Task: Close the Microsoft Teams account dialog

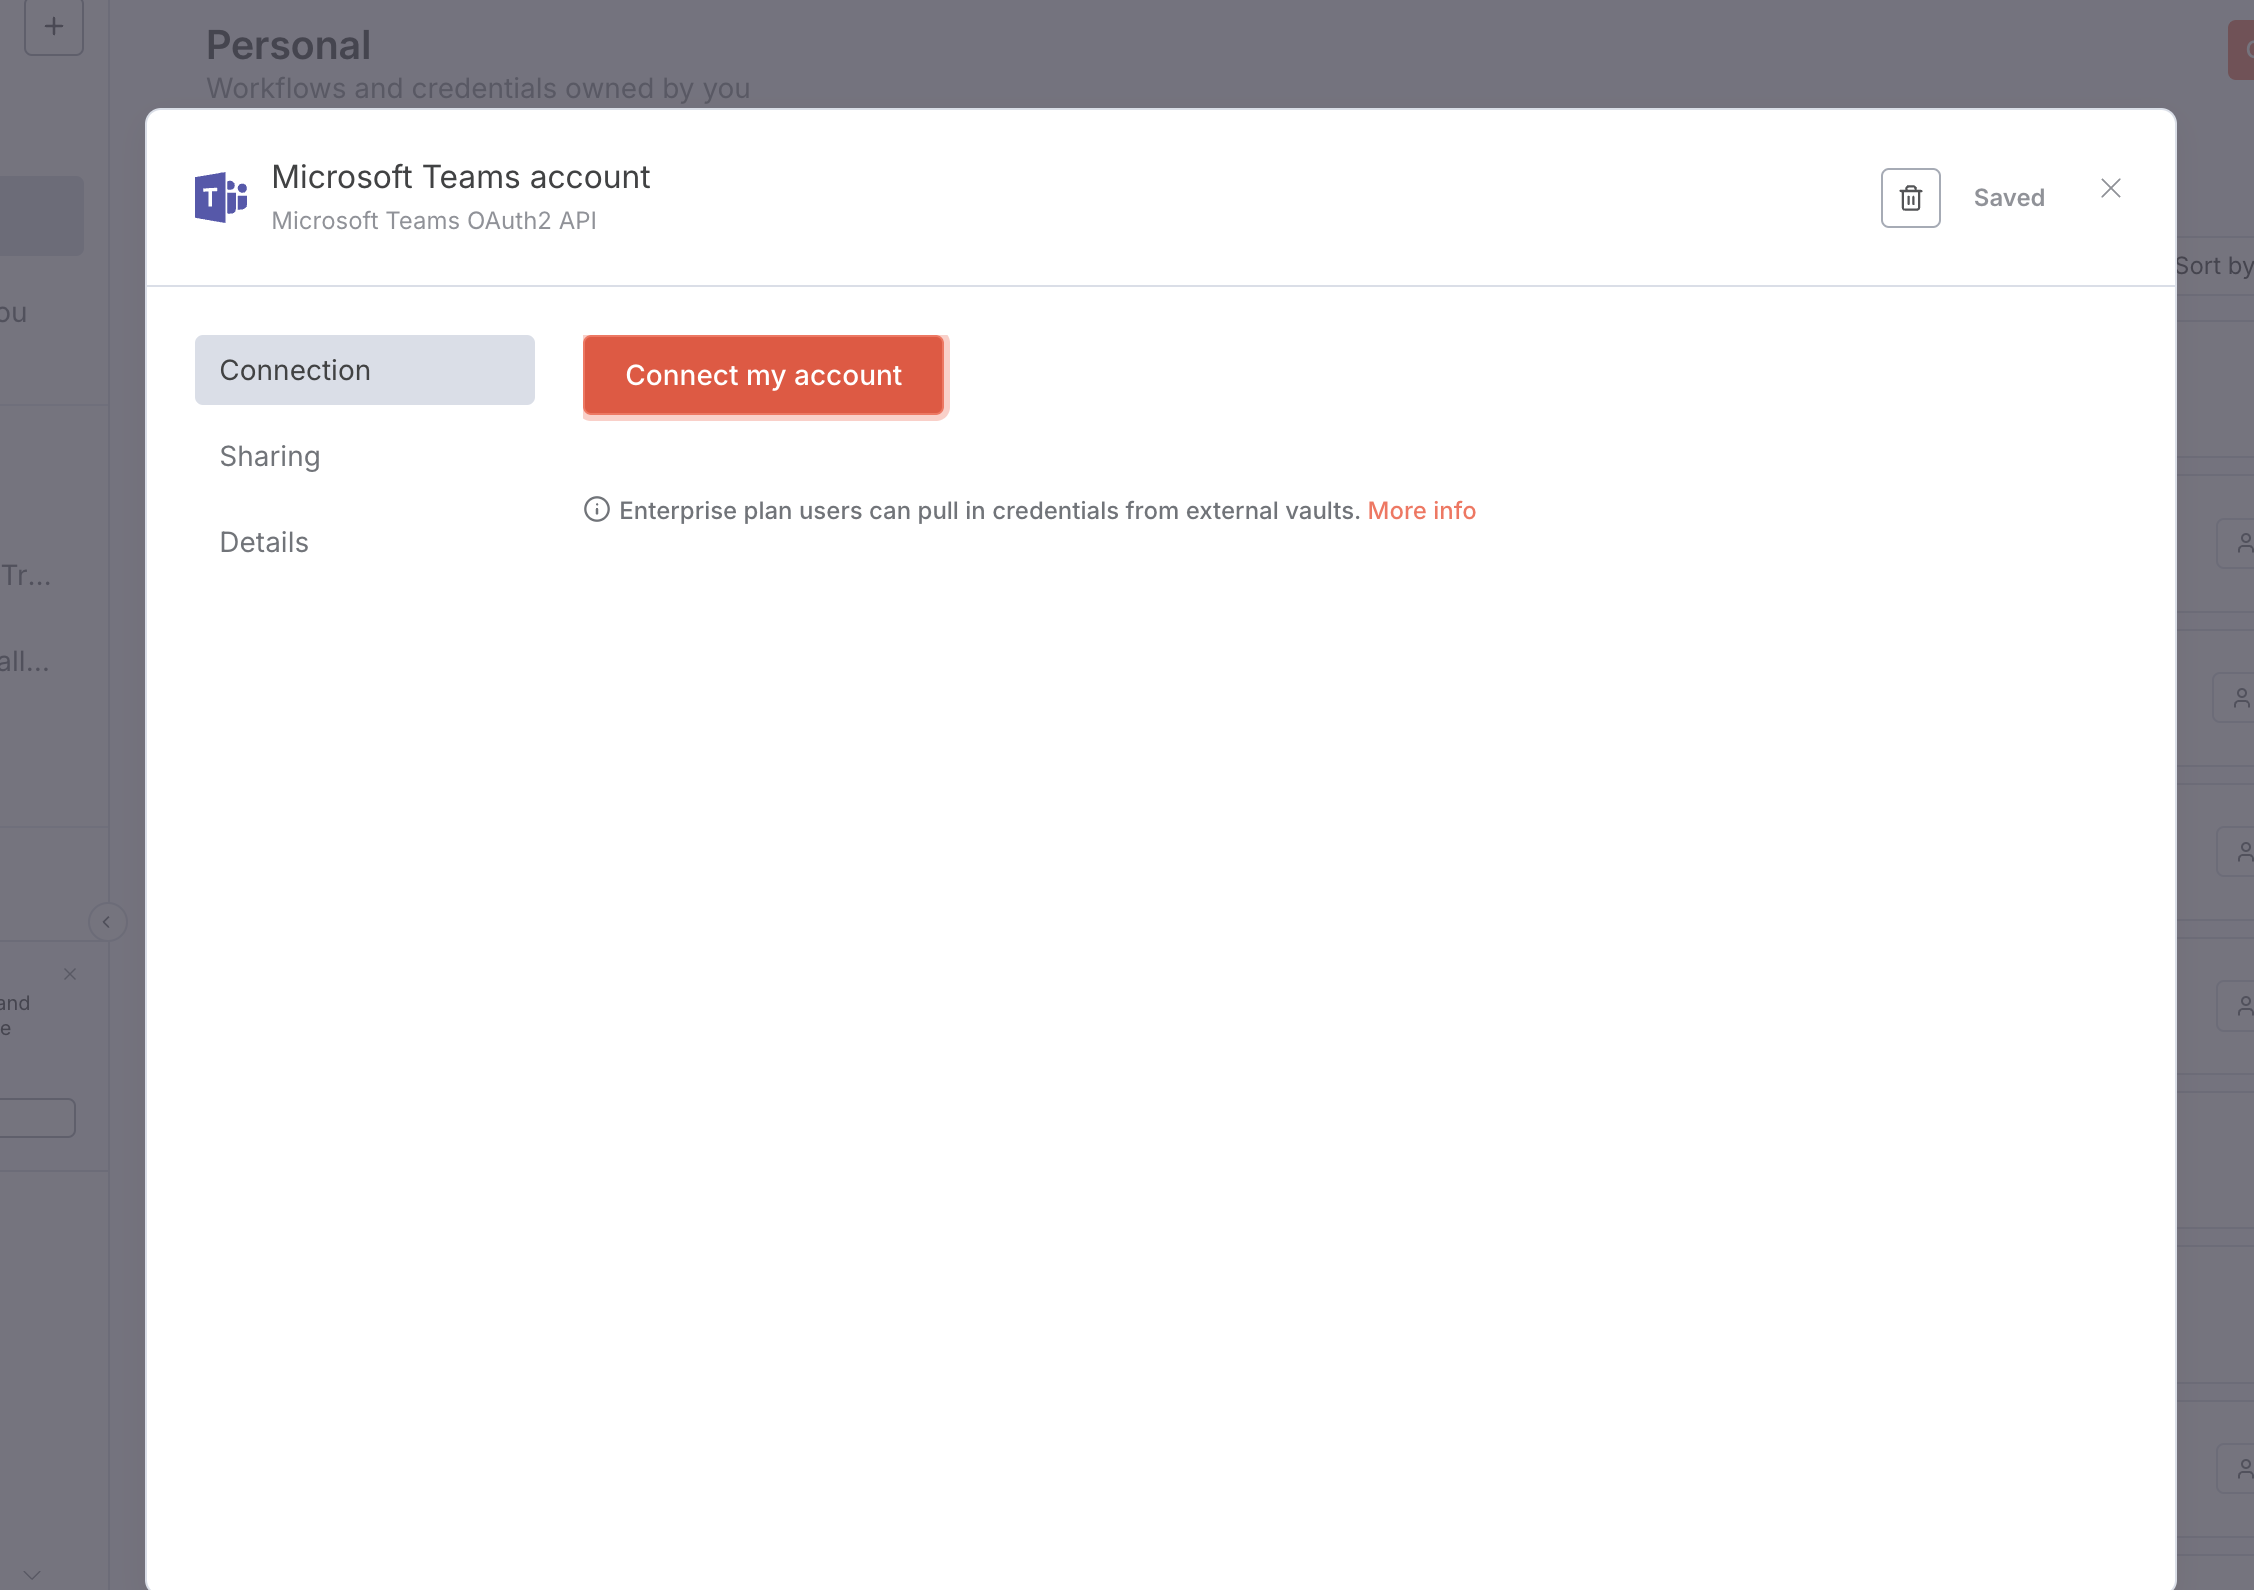Action: 2111,188
